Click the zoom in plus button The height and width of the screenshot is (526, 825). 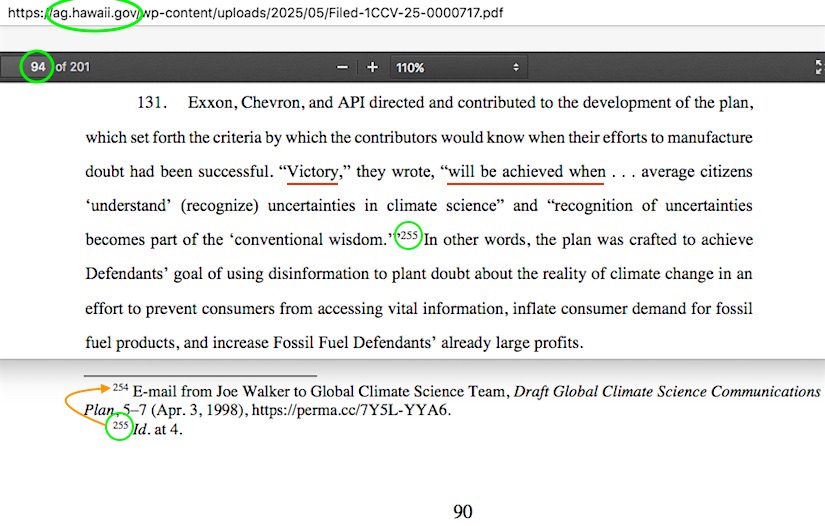pos(373,67)
